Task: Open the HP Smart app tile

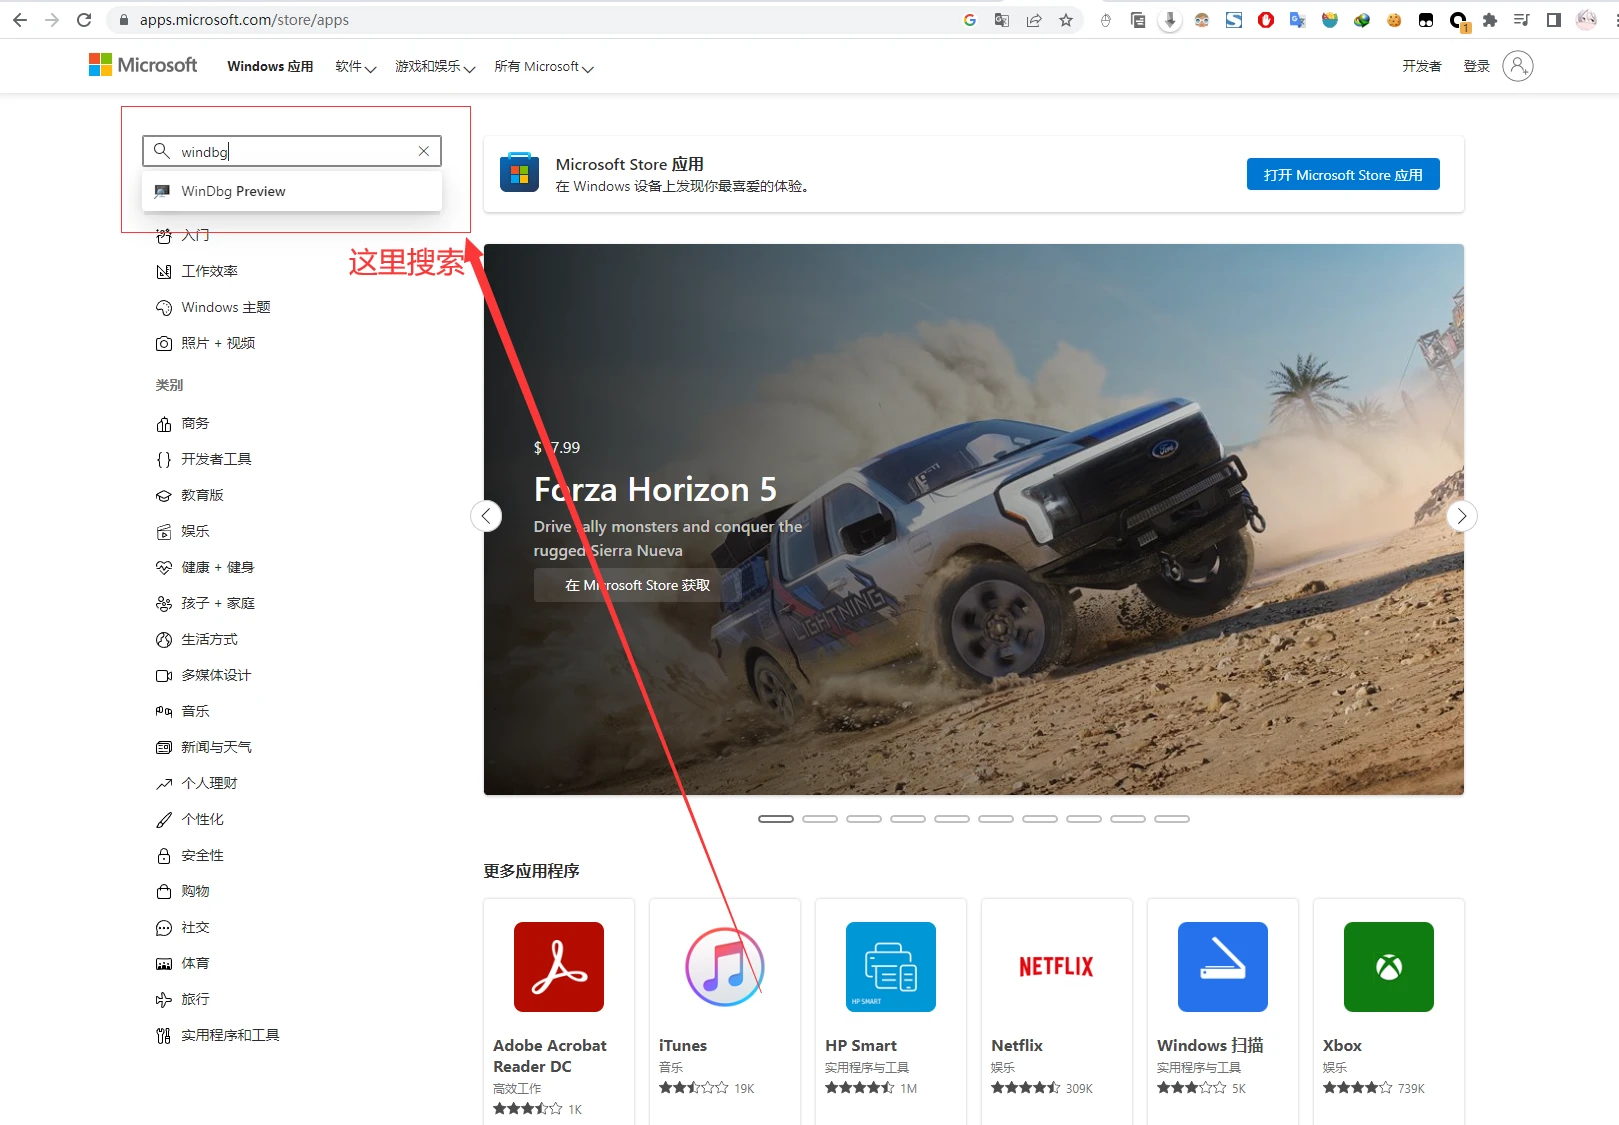Action: 891,1011
